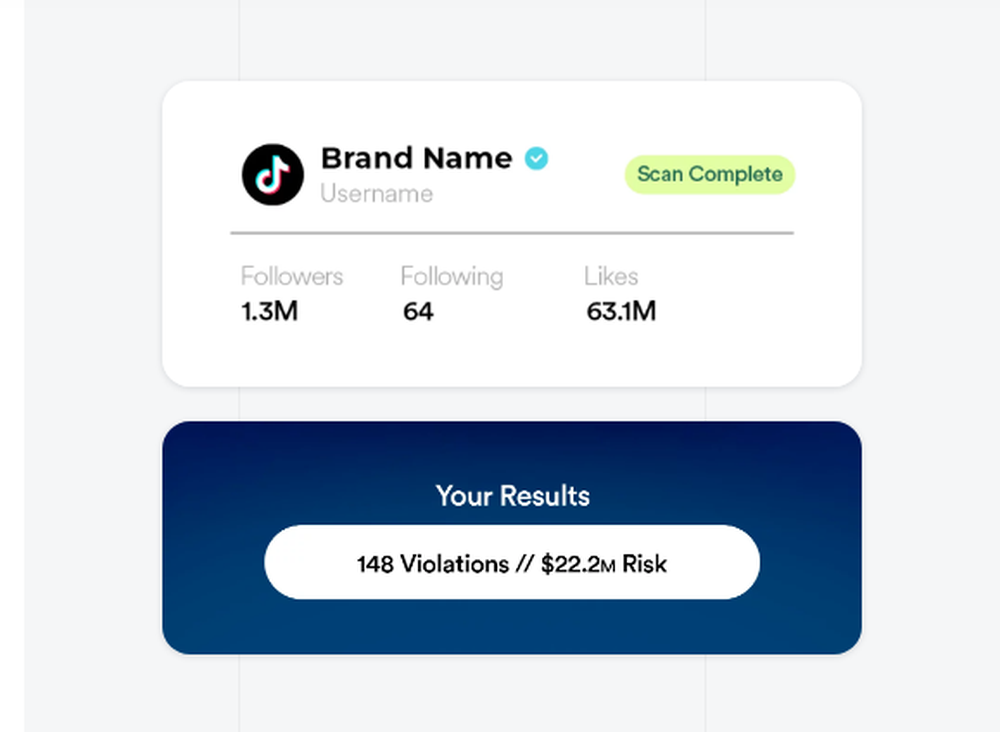The width and height of the screenshot is (1000, 732).
Task: Click the 148 Violations text
Action: pos(433,564)
